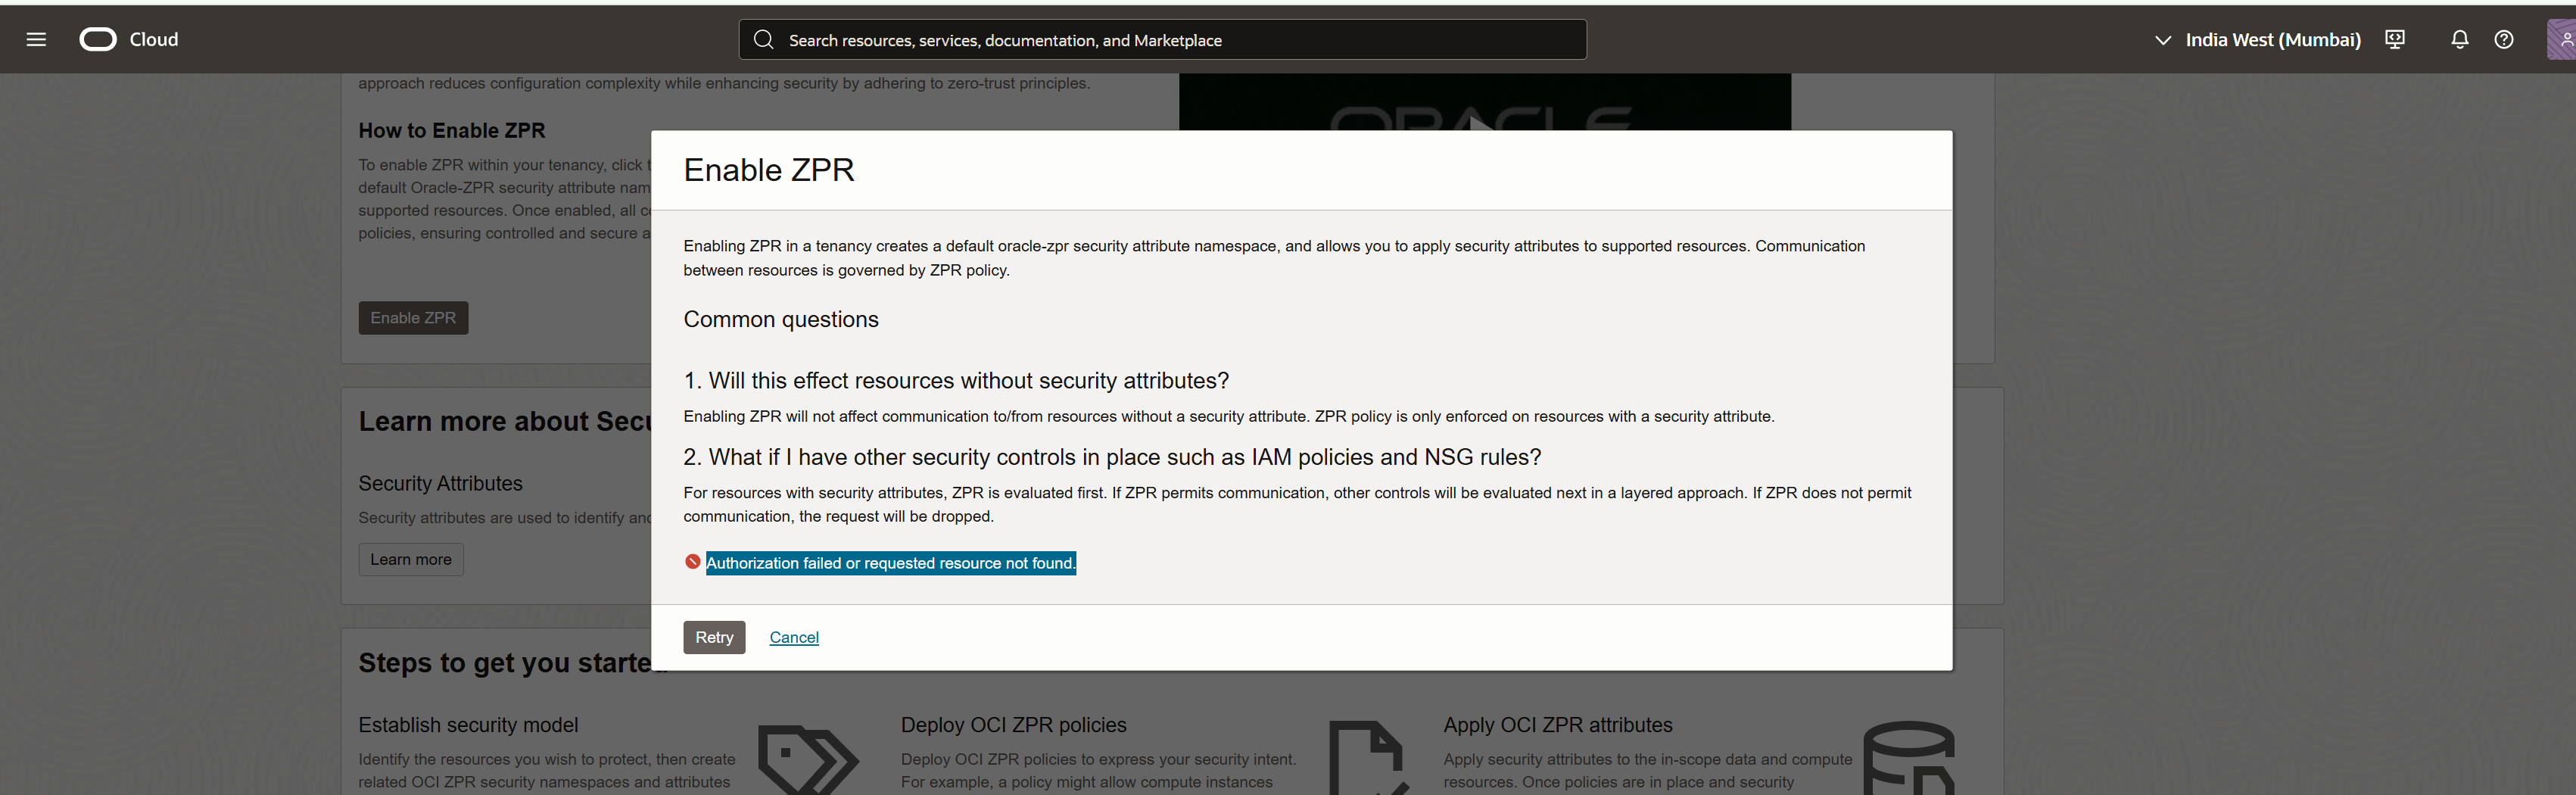Click the How to Enable ZPR heading
The image size is (2576, 795).
point(452,131)
